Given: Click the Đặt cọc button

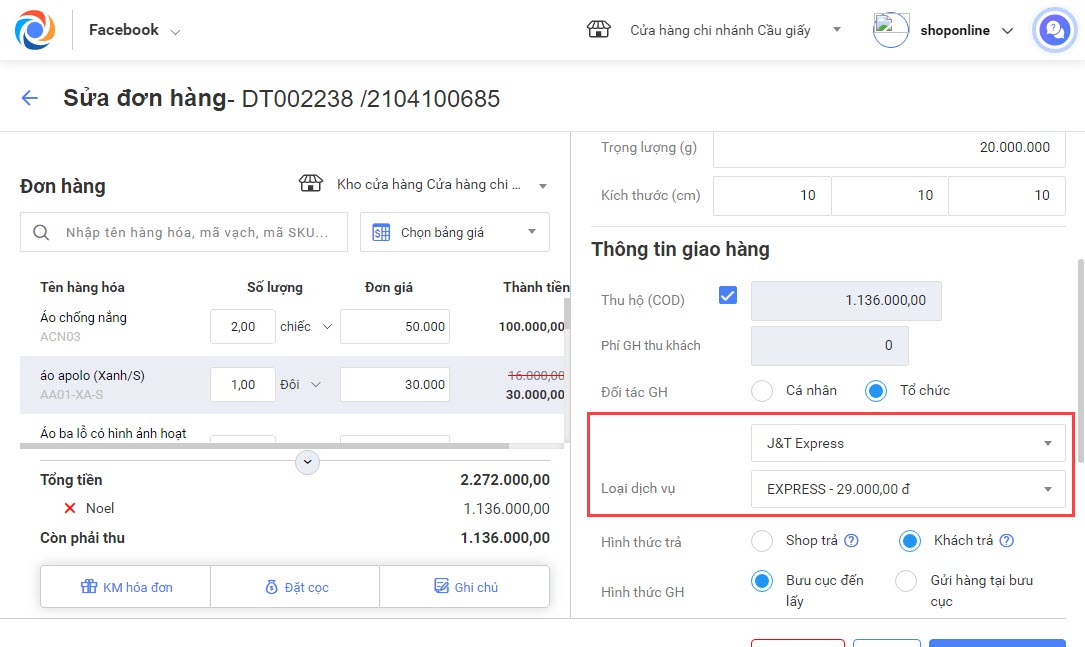Looking at the screenshot, I should coord(296,587).
